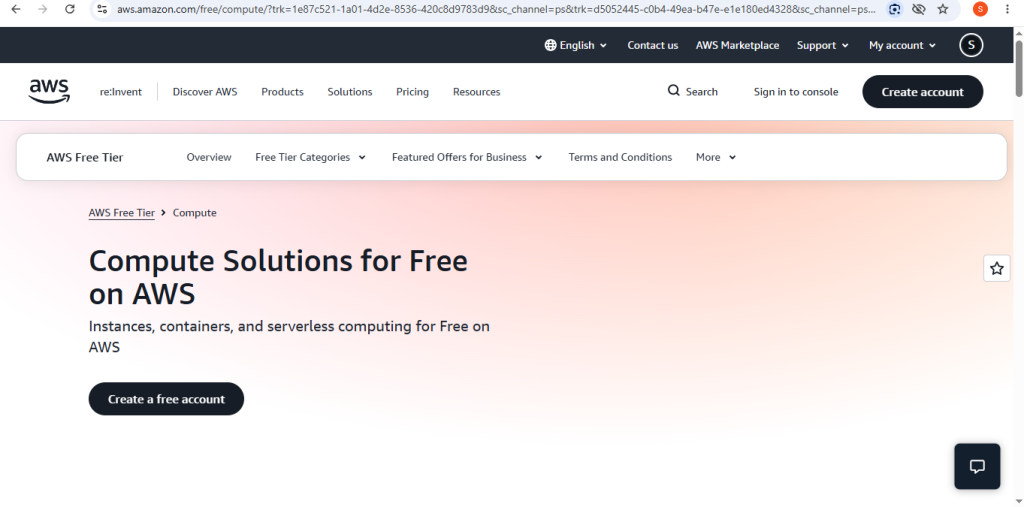The image size is (1024, 507).
Task: Open the Resources menu
Action: (477, 92)
